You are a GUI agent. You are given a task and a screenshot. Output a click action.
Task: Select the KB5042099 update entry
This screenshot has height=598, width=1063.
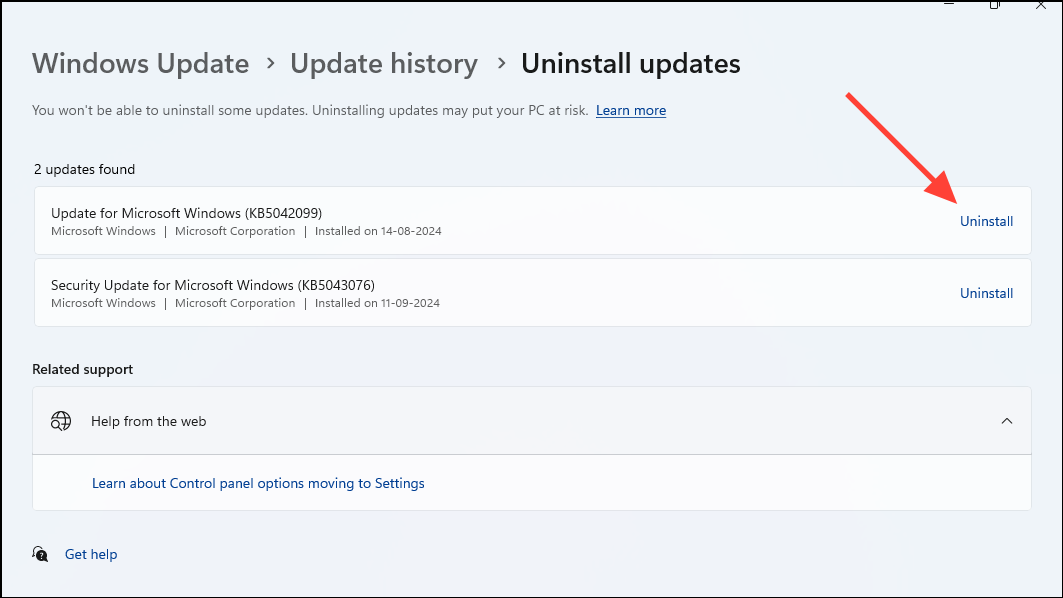tap(400, 220)
